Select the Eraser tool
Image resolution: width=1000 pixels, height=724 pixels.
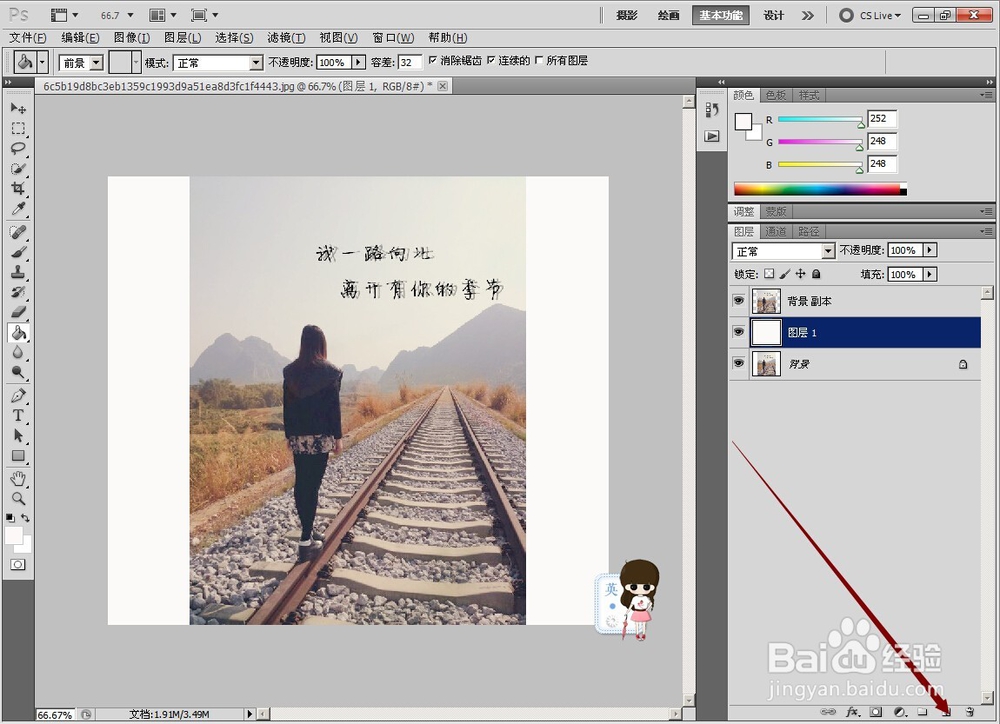click(18, 312)
